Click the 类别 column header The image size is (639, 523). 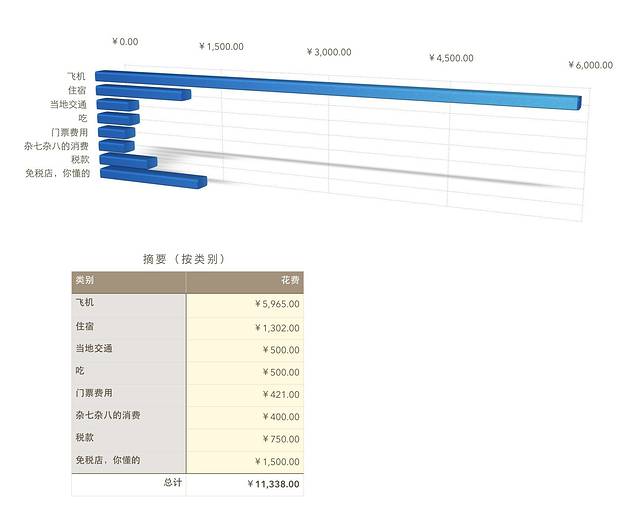click(128, 281)
